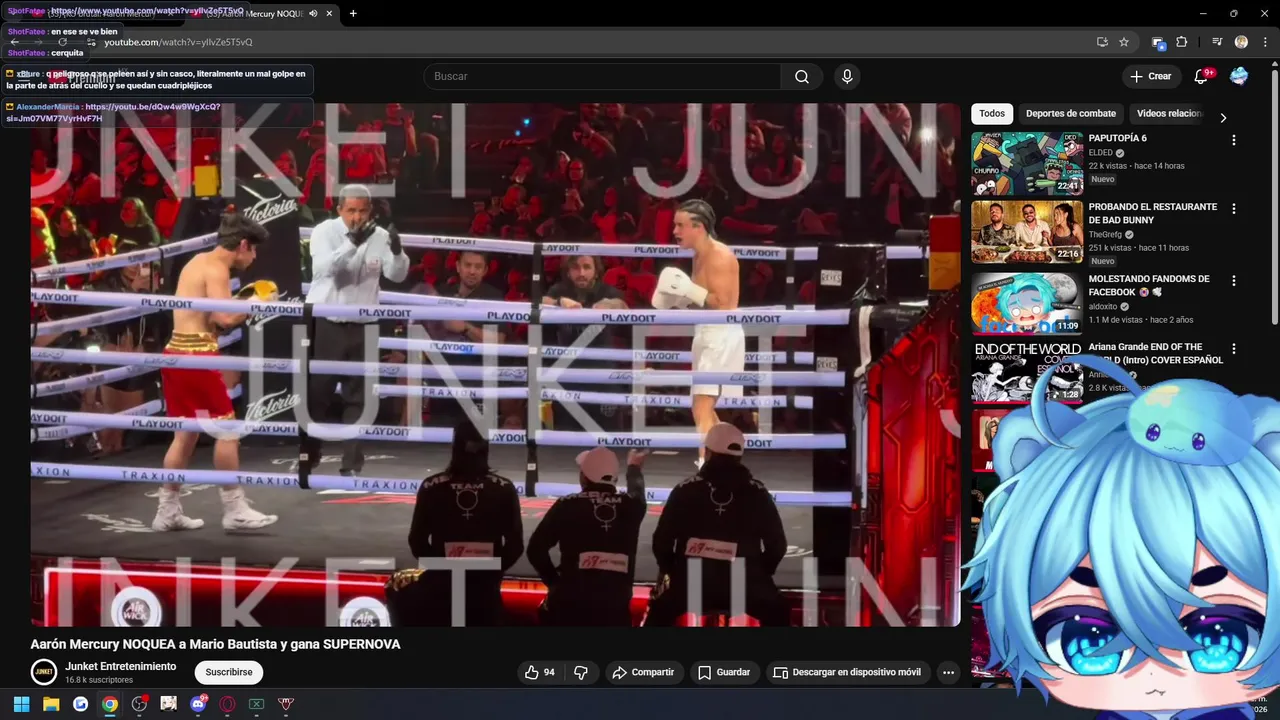
Task: Open Chrome extensions puzzle icon
Action: tap(1181, 42)
